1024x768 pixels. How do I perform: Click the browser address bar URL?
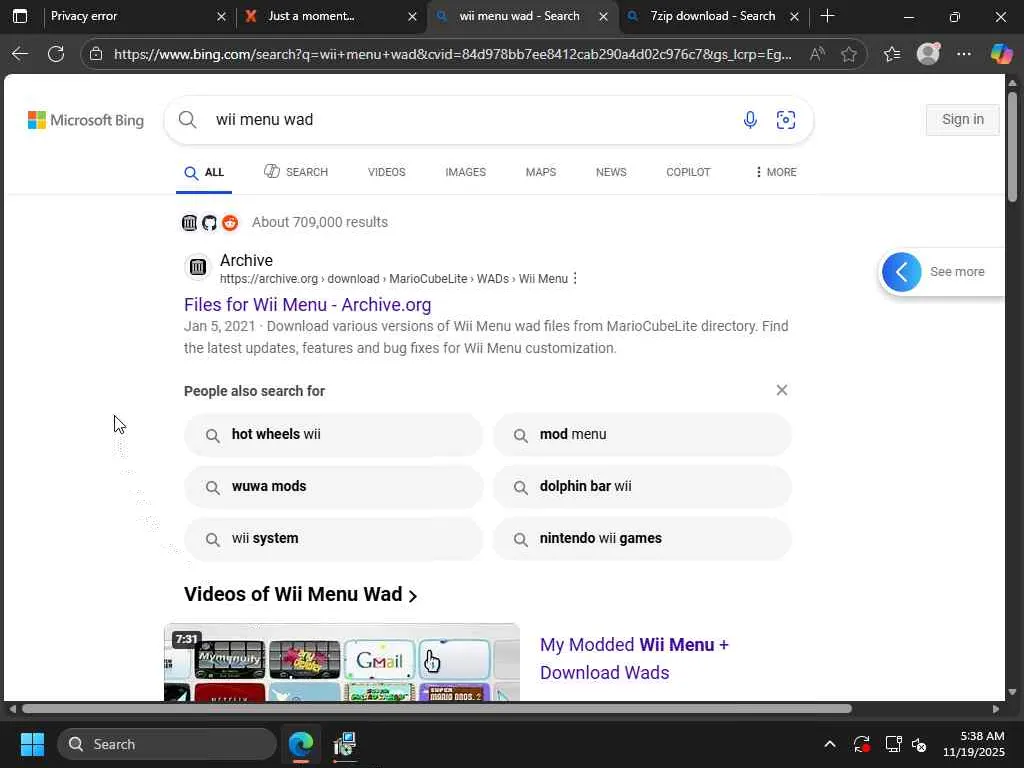point(453,54)
